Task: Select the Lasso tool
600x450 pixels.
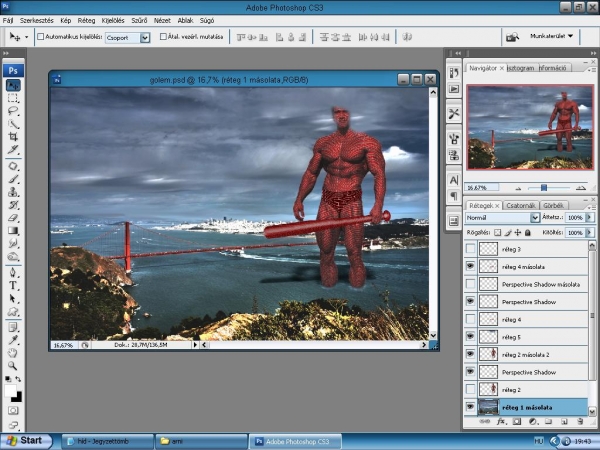Action: pos(13,111)
